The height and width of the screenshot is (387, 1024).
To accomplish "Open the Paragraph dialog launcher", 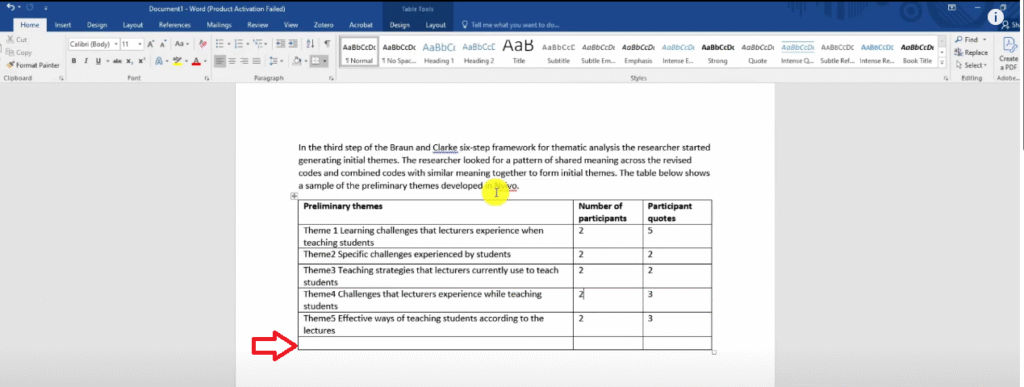I will [x=332, y=78].
